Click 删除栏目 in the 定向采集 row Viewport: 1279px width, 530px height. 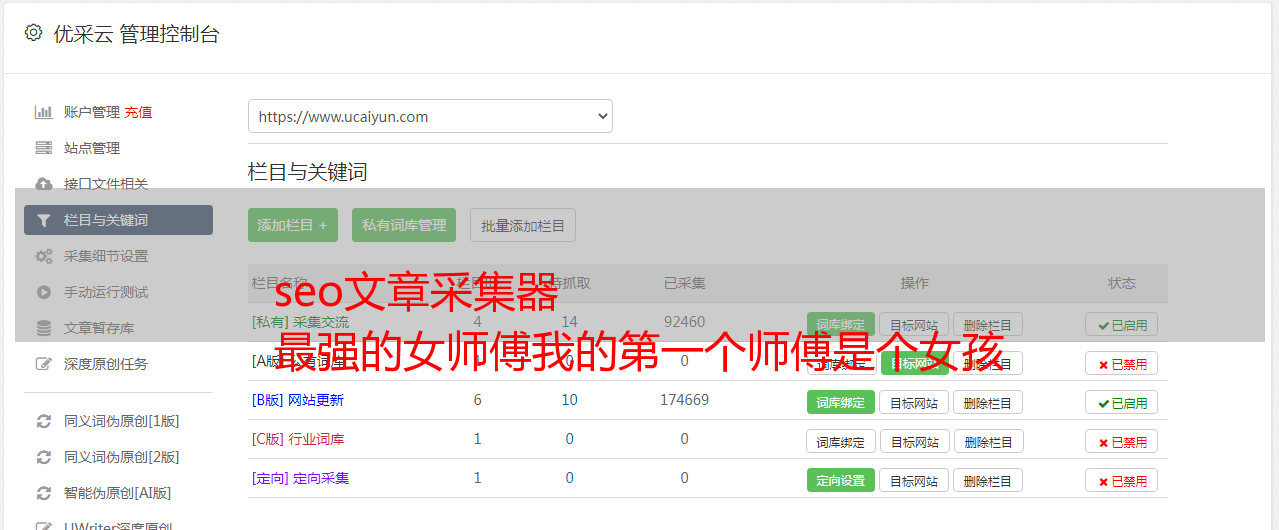pyautogui.click(x=988, y=480)
